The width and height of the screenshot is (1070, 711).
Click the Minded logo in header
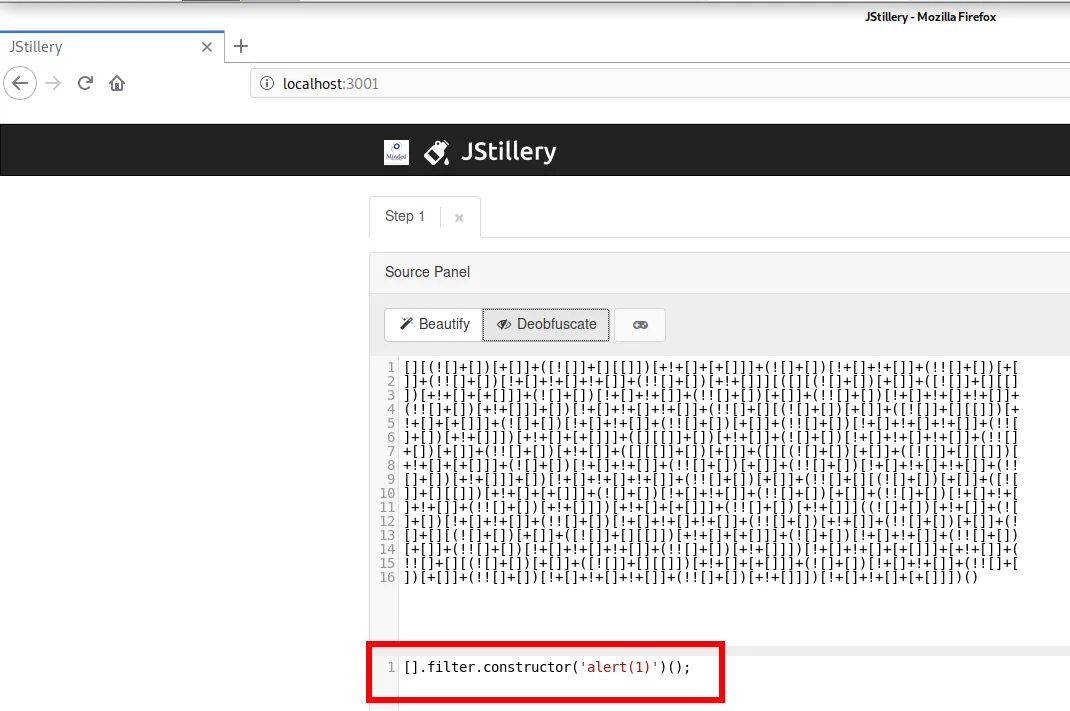396,152
